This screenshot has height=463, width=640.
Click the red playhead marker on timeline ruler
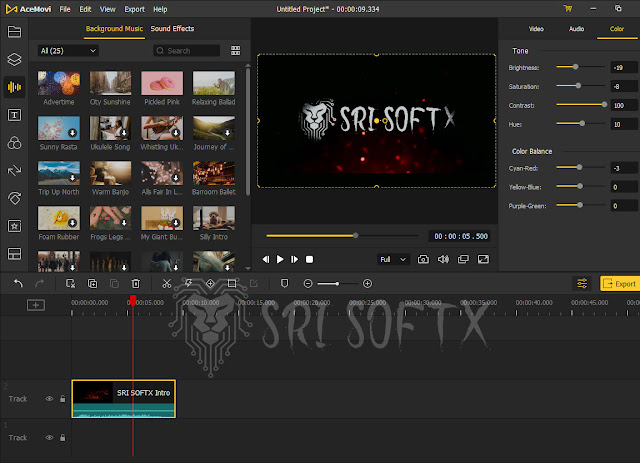[133, 301]
